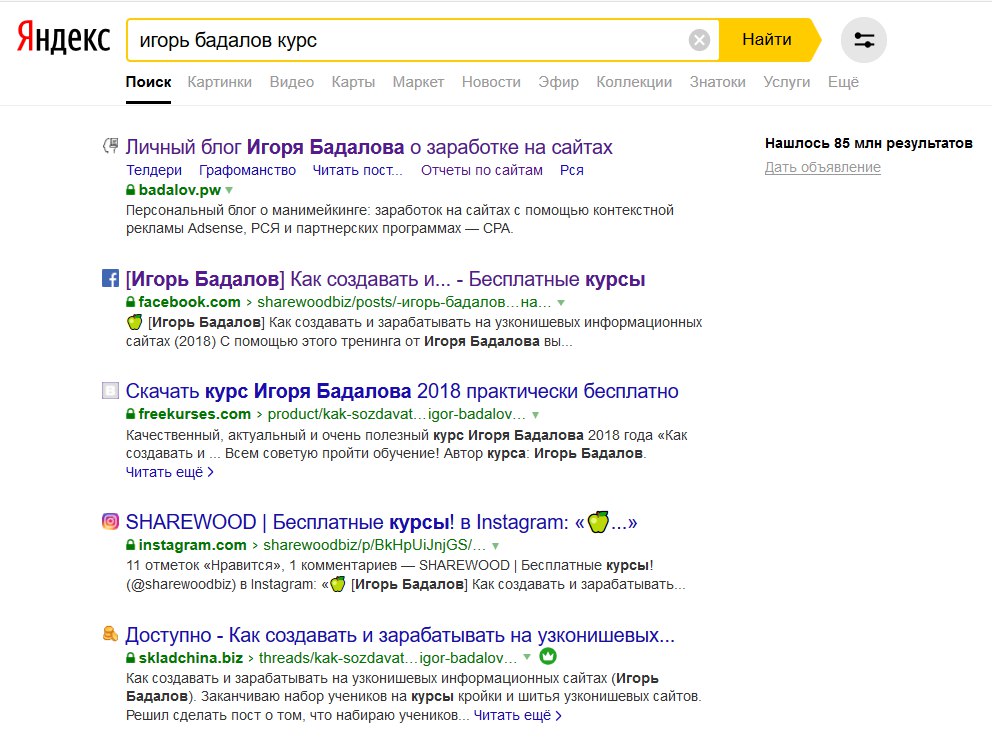Switch to the Маркет tab
Image resolution: width=992 pixels, height=741 pixels.
(x=418, y=82)
